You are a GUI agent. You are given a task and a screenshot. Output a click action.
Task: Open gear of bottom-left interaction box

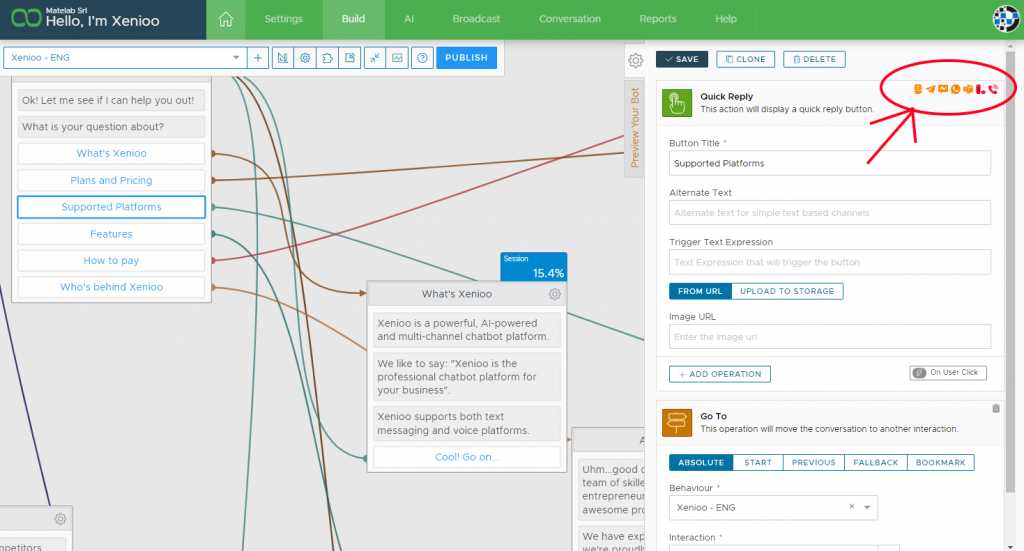(x=60, y=519)
